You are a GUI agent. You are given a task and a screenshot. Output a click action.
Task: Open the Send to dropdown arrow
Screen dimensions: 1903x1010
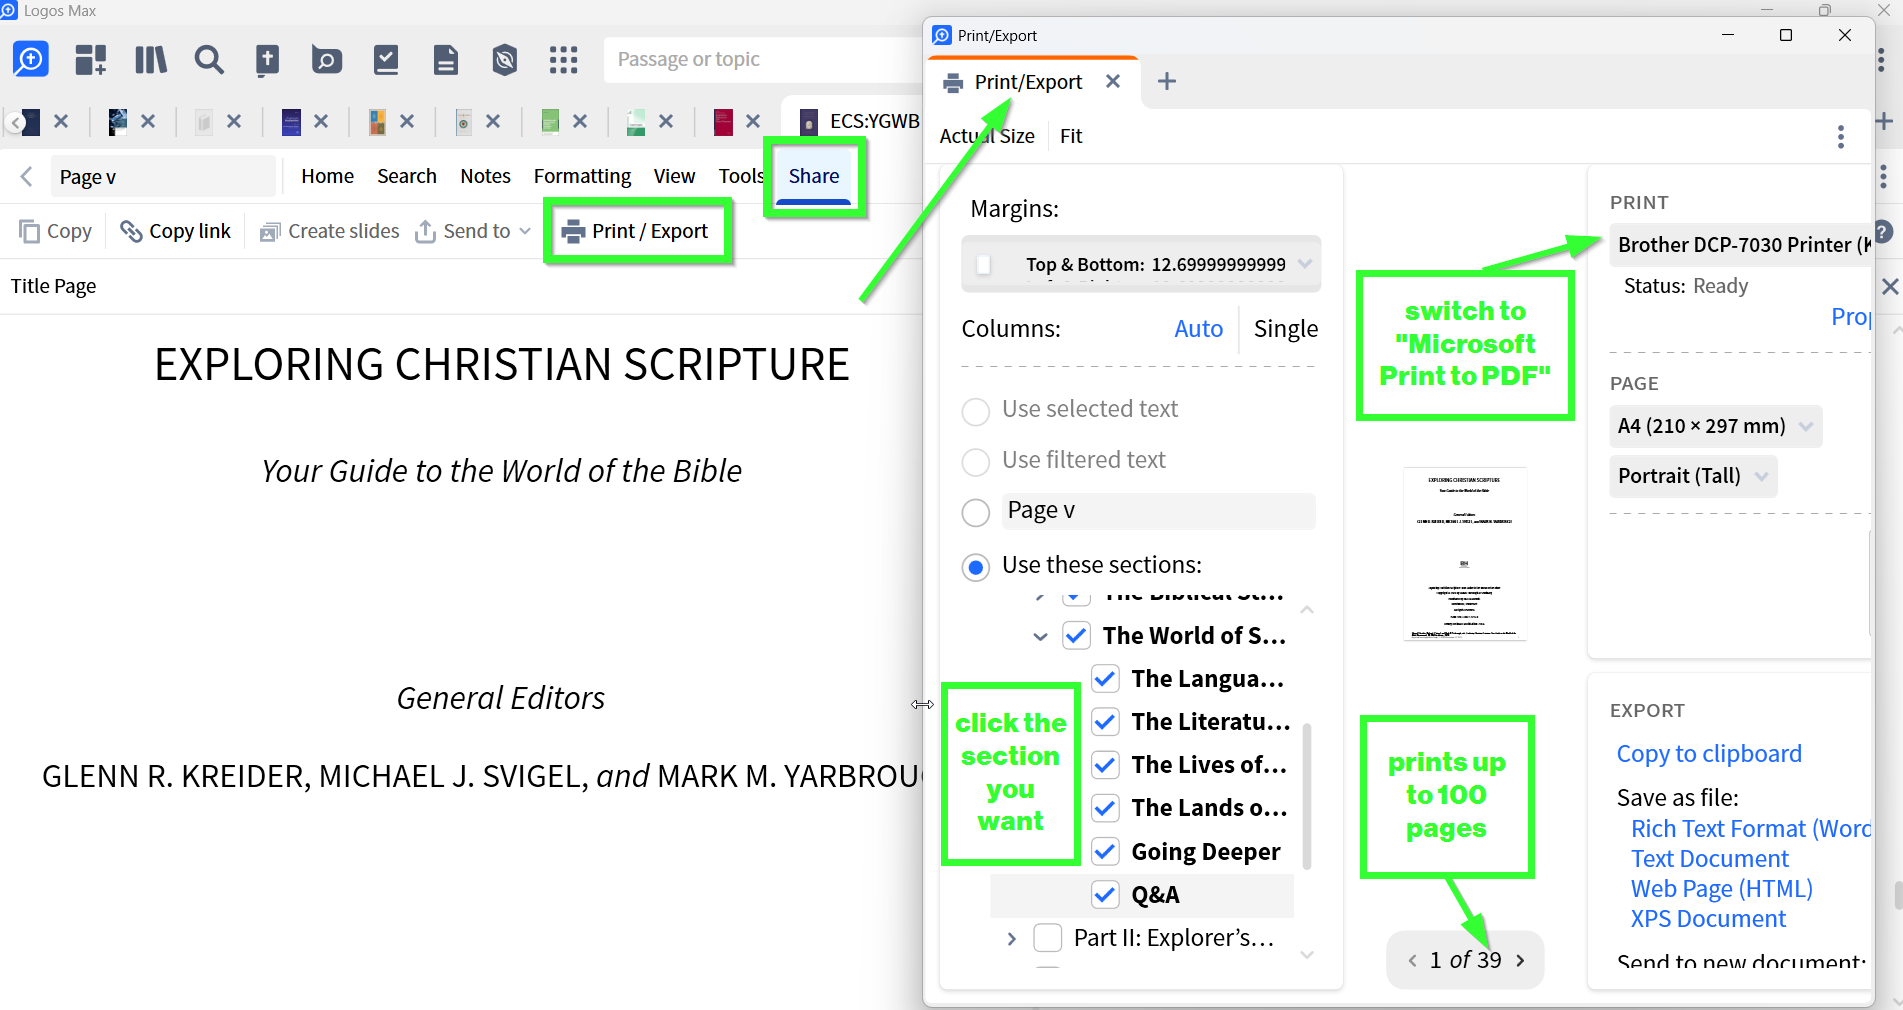tap(525, 231)
